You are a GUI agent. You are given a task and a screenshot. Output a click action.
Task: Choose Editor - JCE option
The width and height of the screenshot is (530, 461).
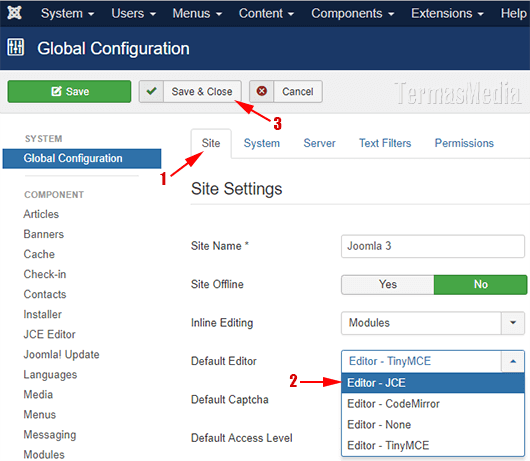pos(433,383)
